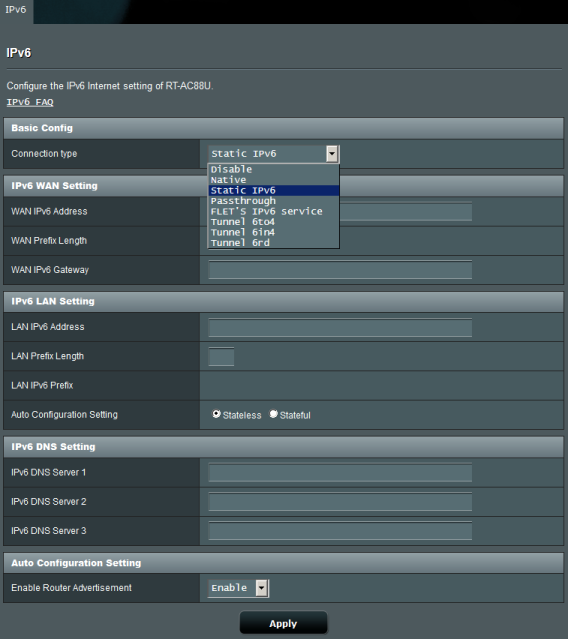Focus the LAN Prefix Length field
Viewport: 568px width, 639px height.
pyautogui.click(x=221, y=357)
